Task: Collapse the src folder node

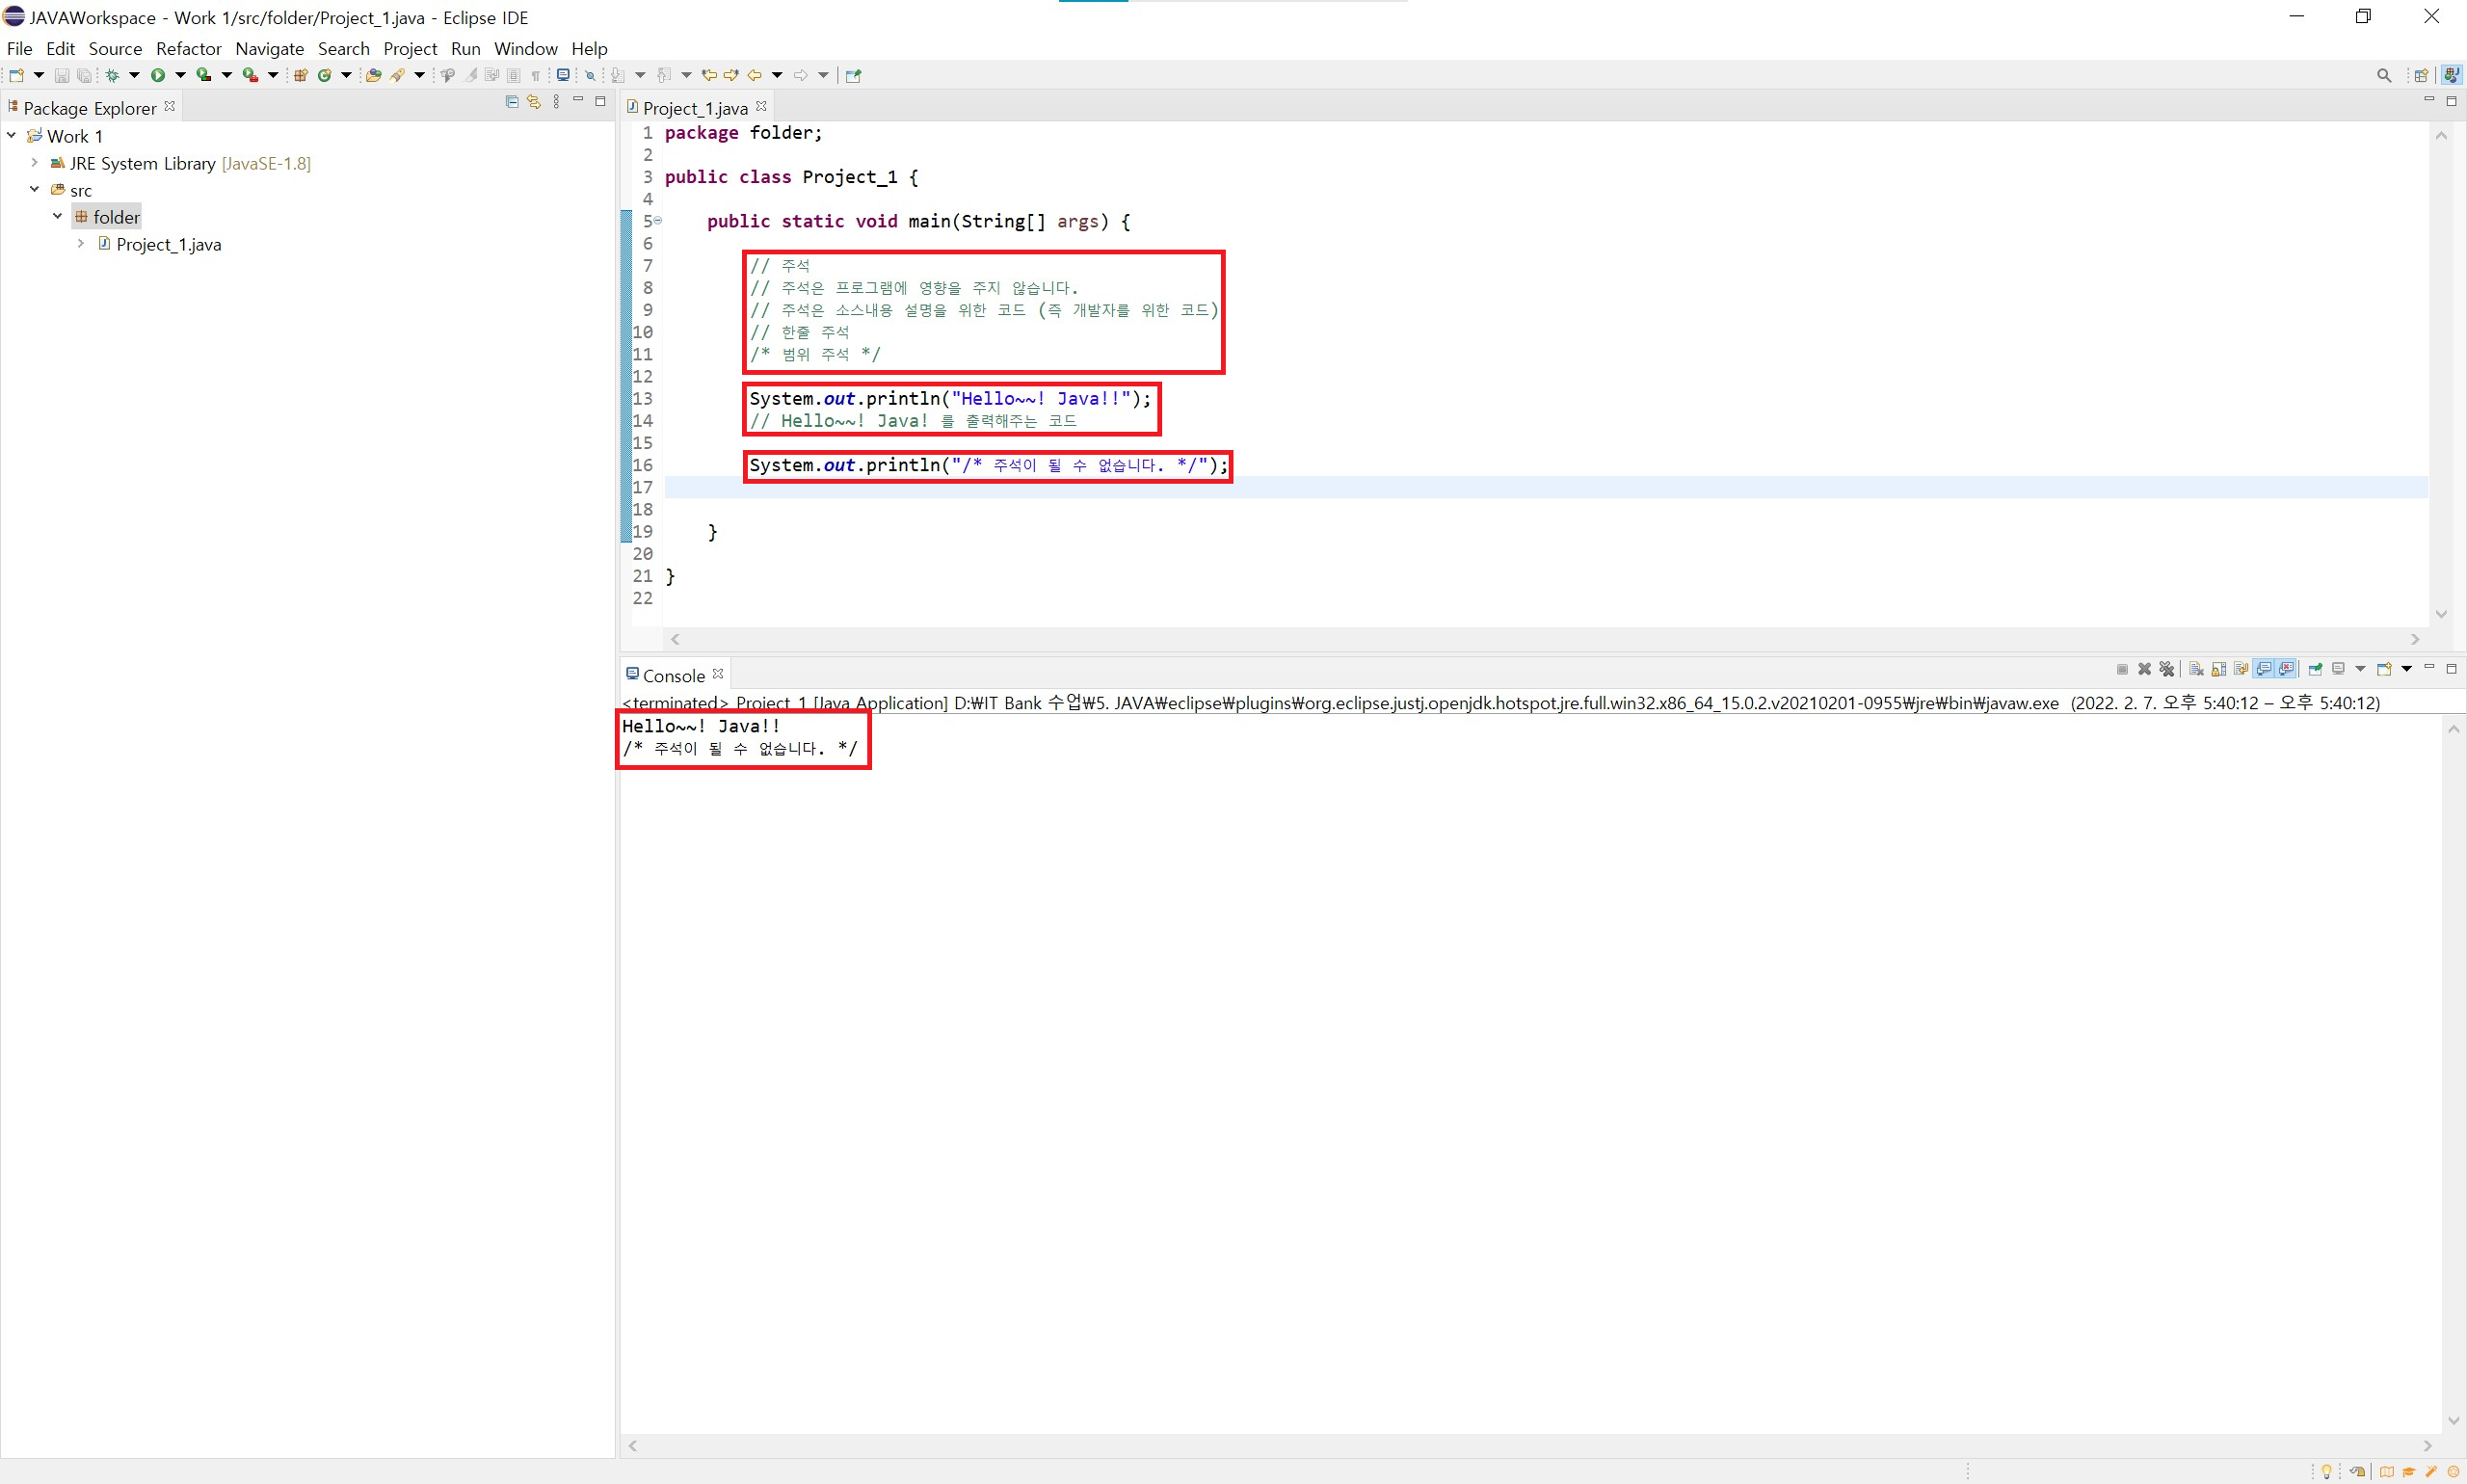Action: (34, 189)
